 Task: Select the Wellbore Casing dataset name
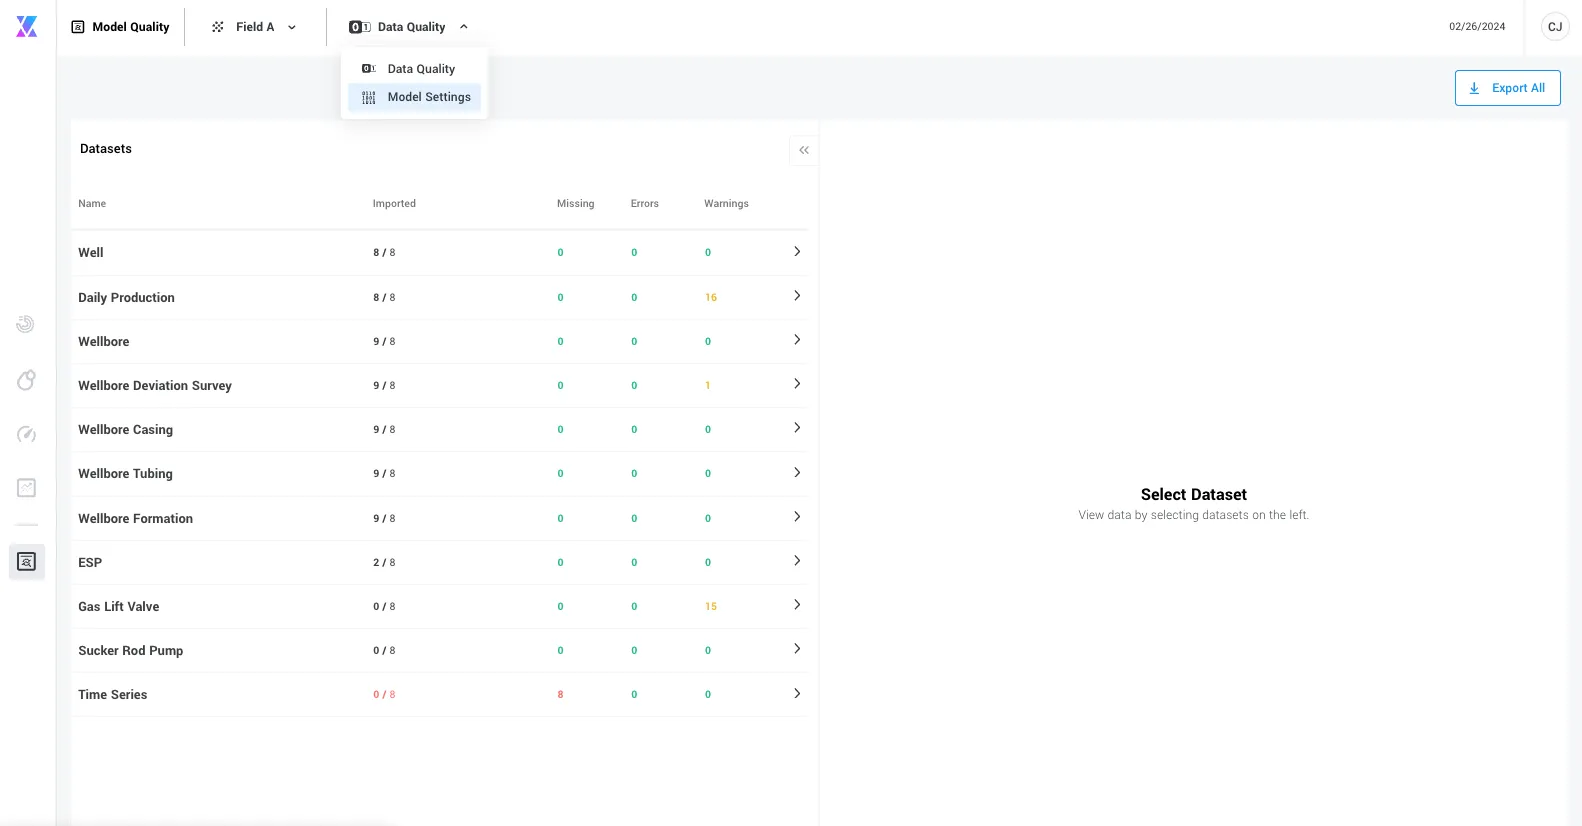pos(125,430)
